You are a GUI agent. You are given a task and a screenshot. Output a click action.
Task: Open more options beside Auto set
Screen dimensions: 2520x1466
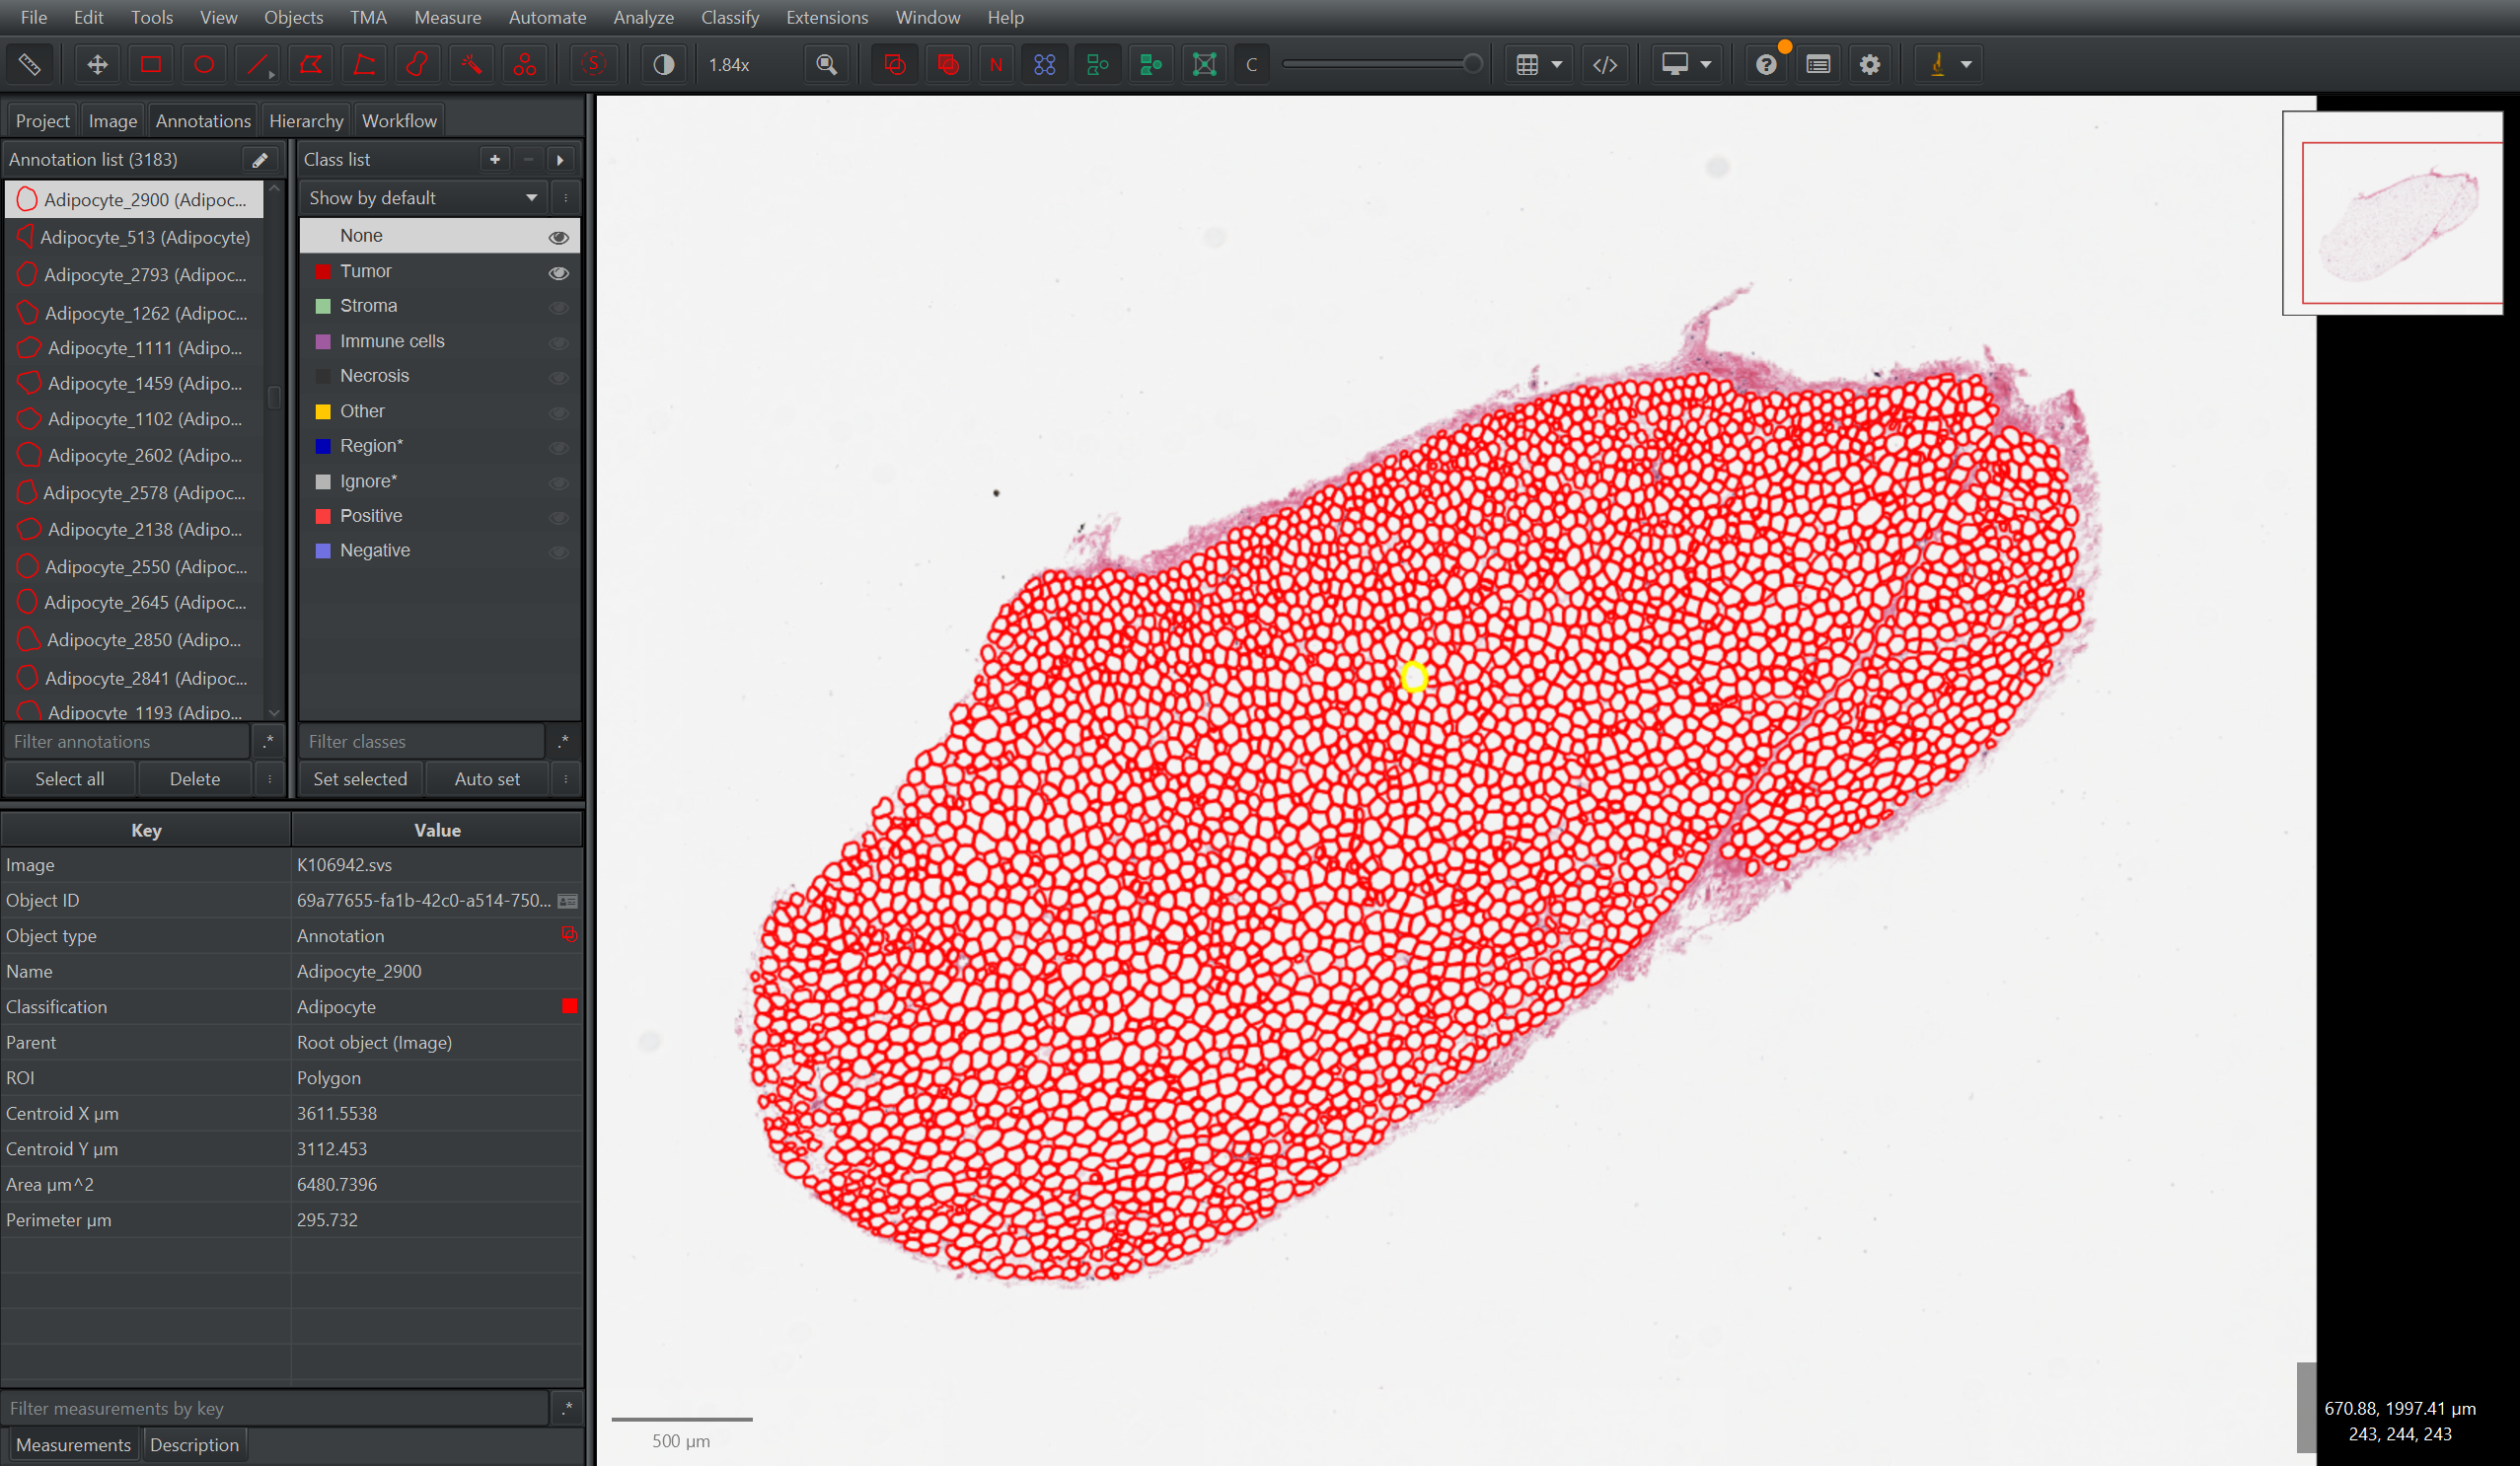565,779
